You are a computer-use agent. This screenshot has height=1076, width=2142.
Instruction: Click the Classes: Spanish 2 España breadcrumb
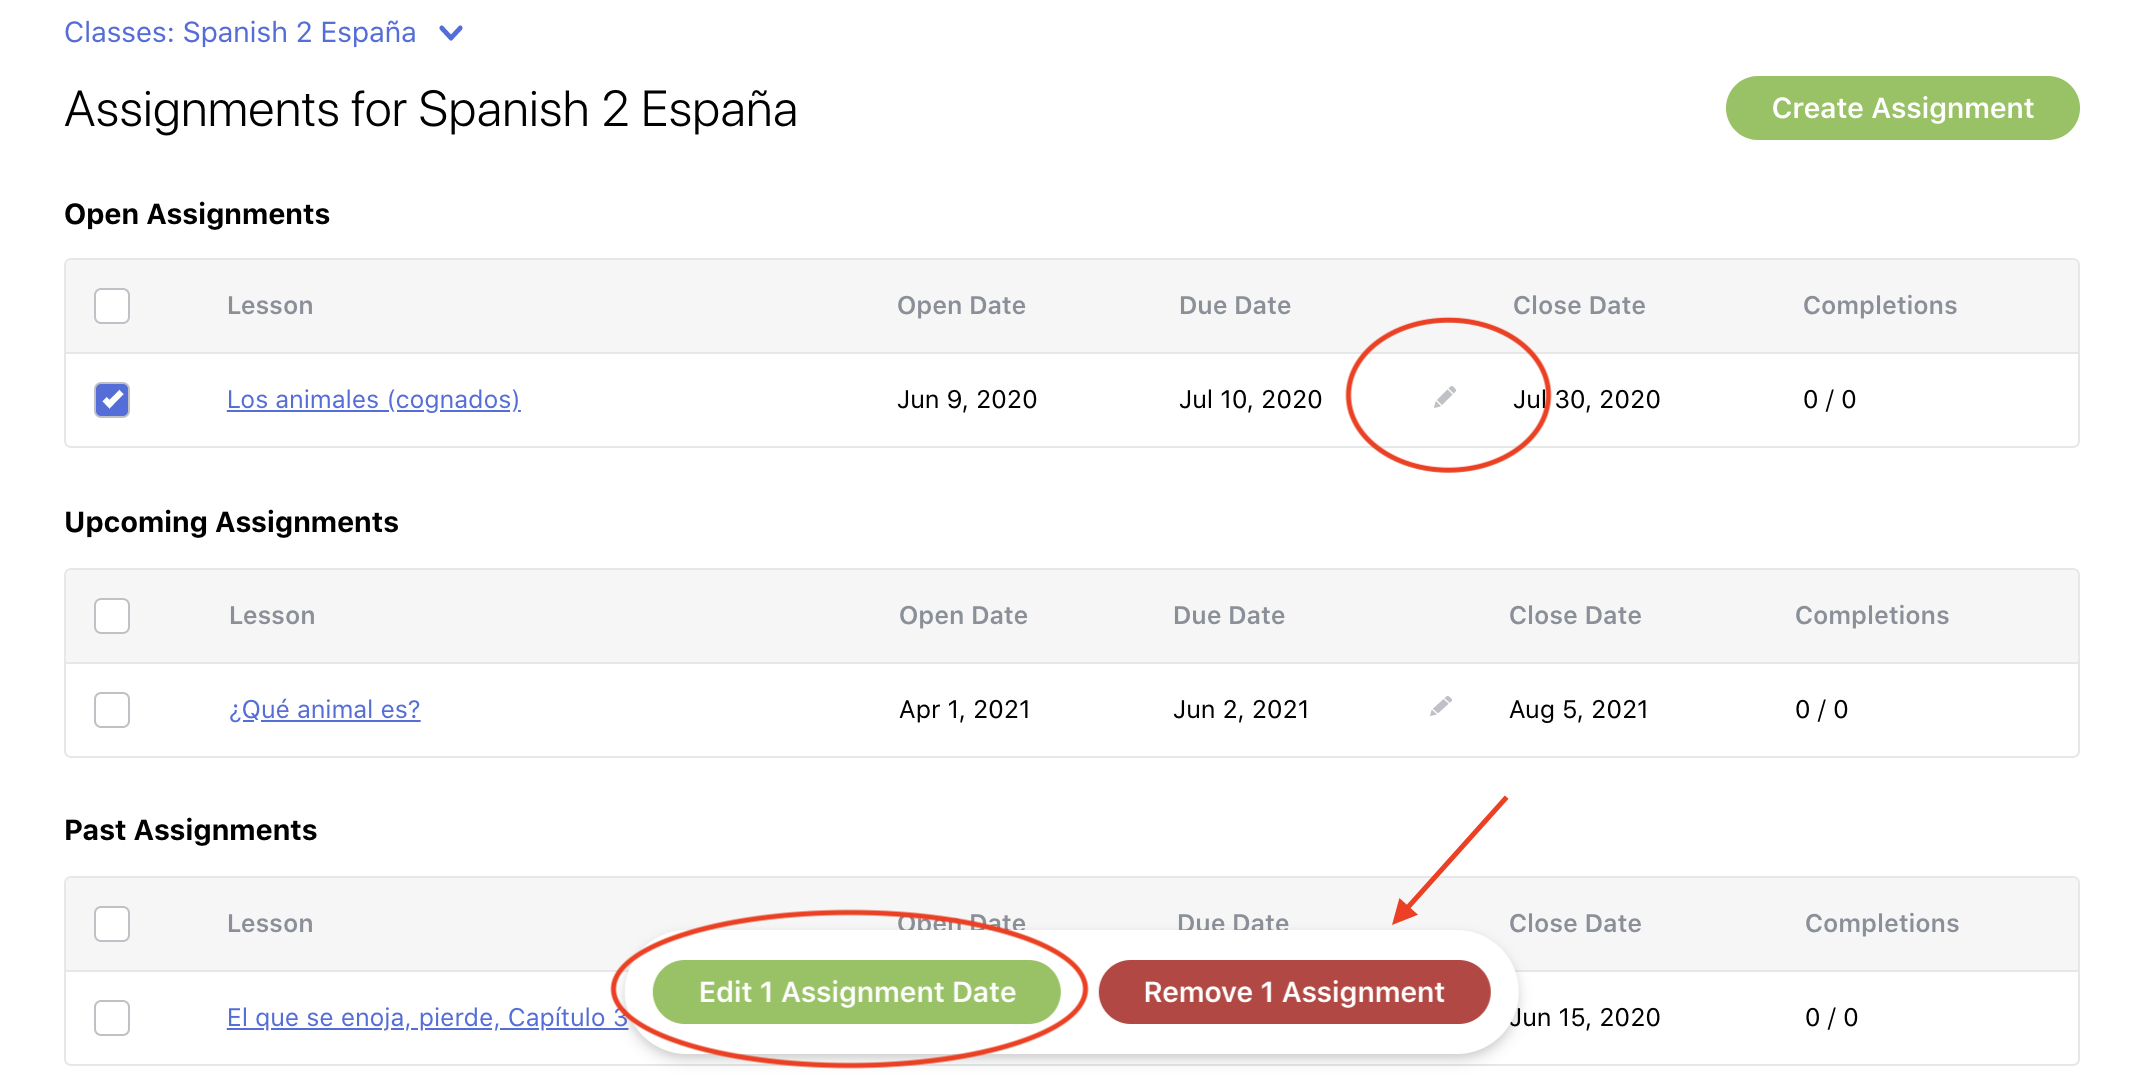pyautogui.click(x=240, y=31)
